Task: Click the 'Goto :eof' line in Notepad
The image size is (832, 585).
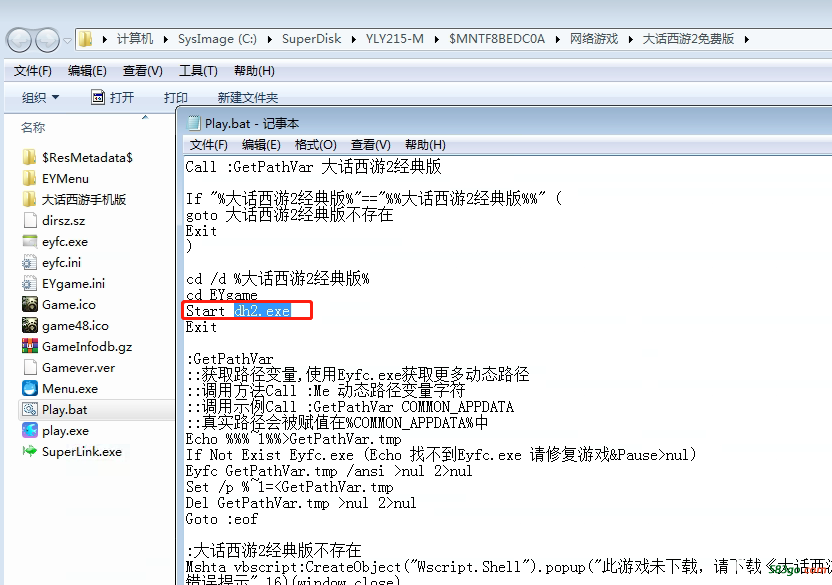Action: click(222, 519)
